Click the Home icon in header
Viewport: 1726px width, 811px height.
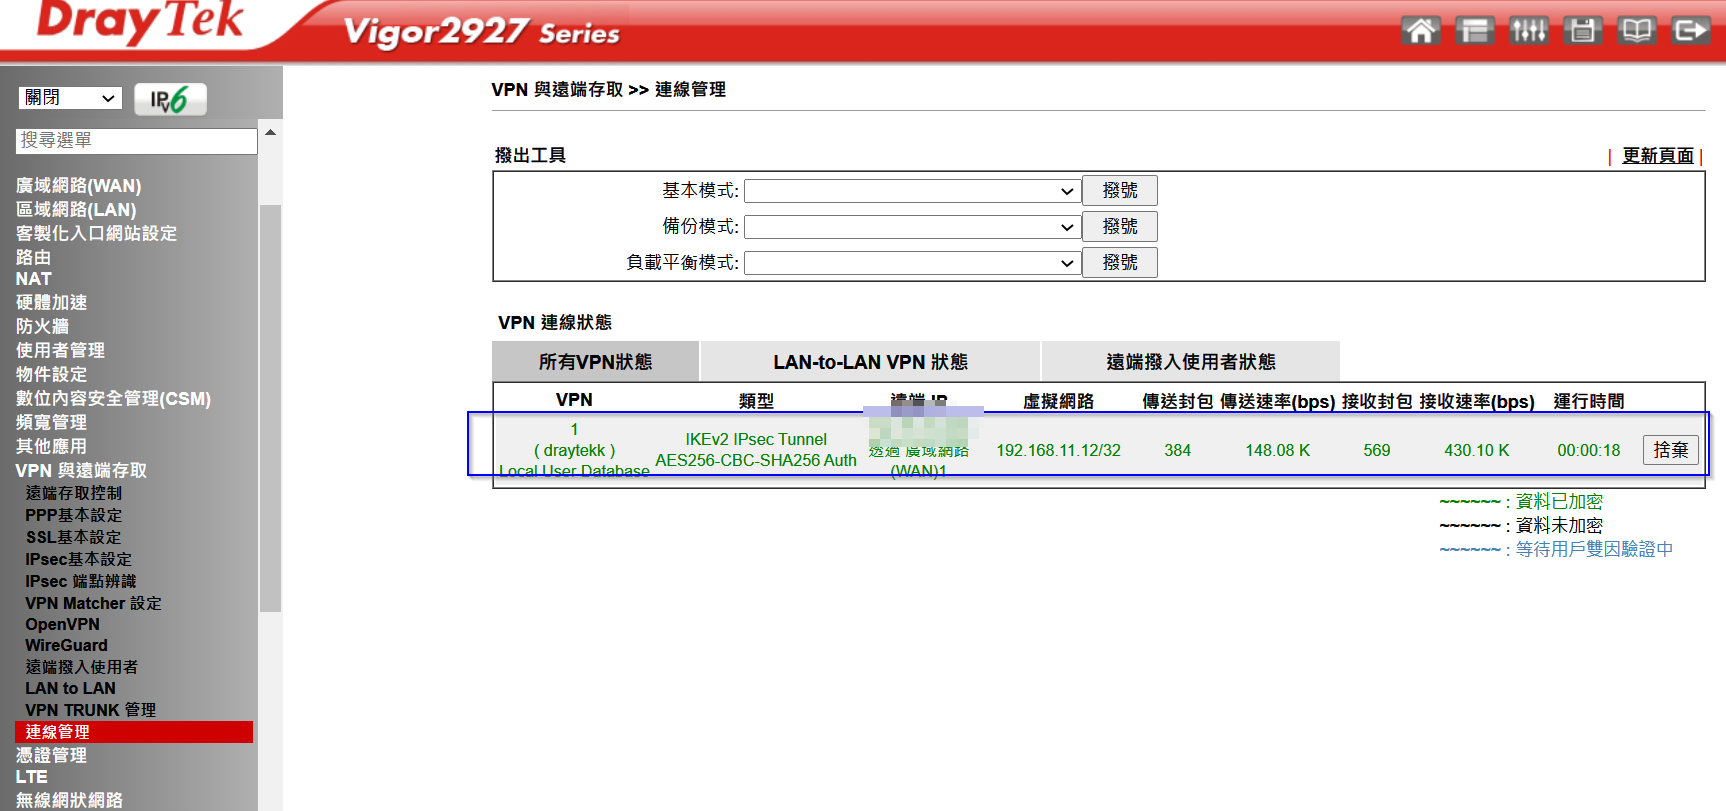(1420, 30)
